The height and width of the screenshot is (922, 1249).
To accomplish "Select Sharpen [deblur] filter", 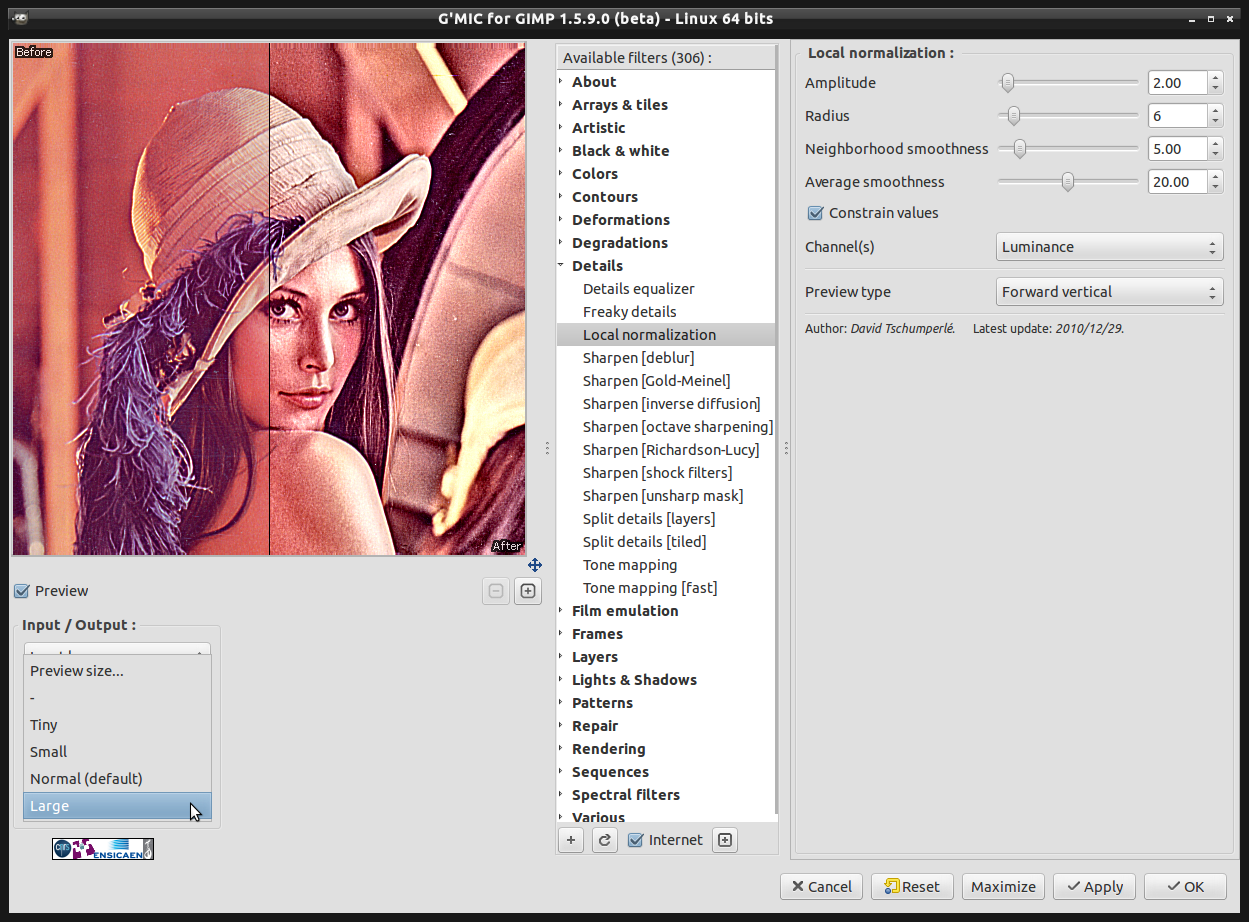I will point(666,358).
